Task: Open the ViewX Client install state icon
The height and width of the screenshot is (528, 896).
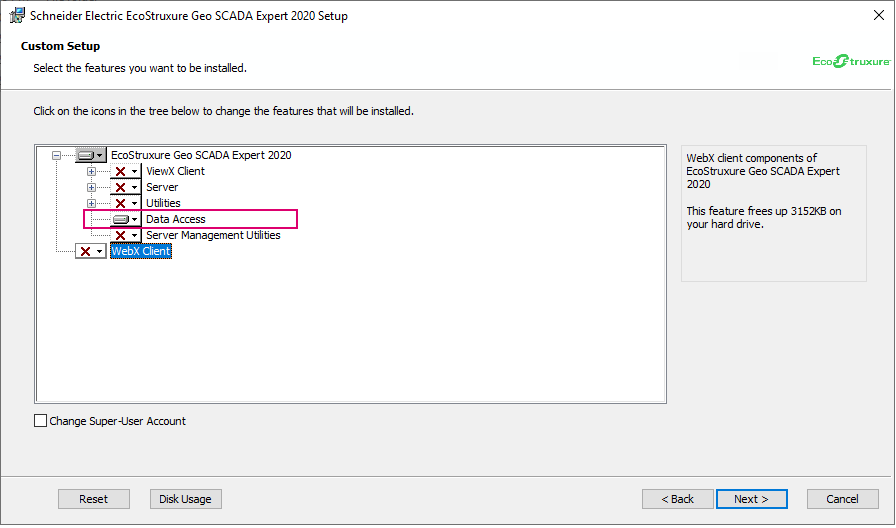Action: click(x=125, y=172)
